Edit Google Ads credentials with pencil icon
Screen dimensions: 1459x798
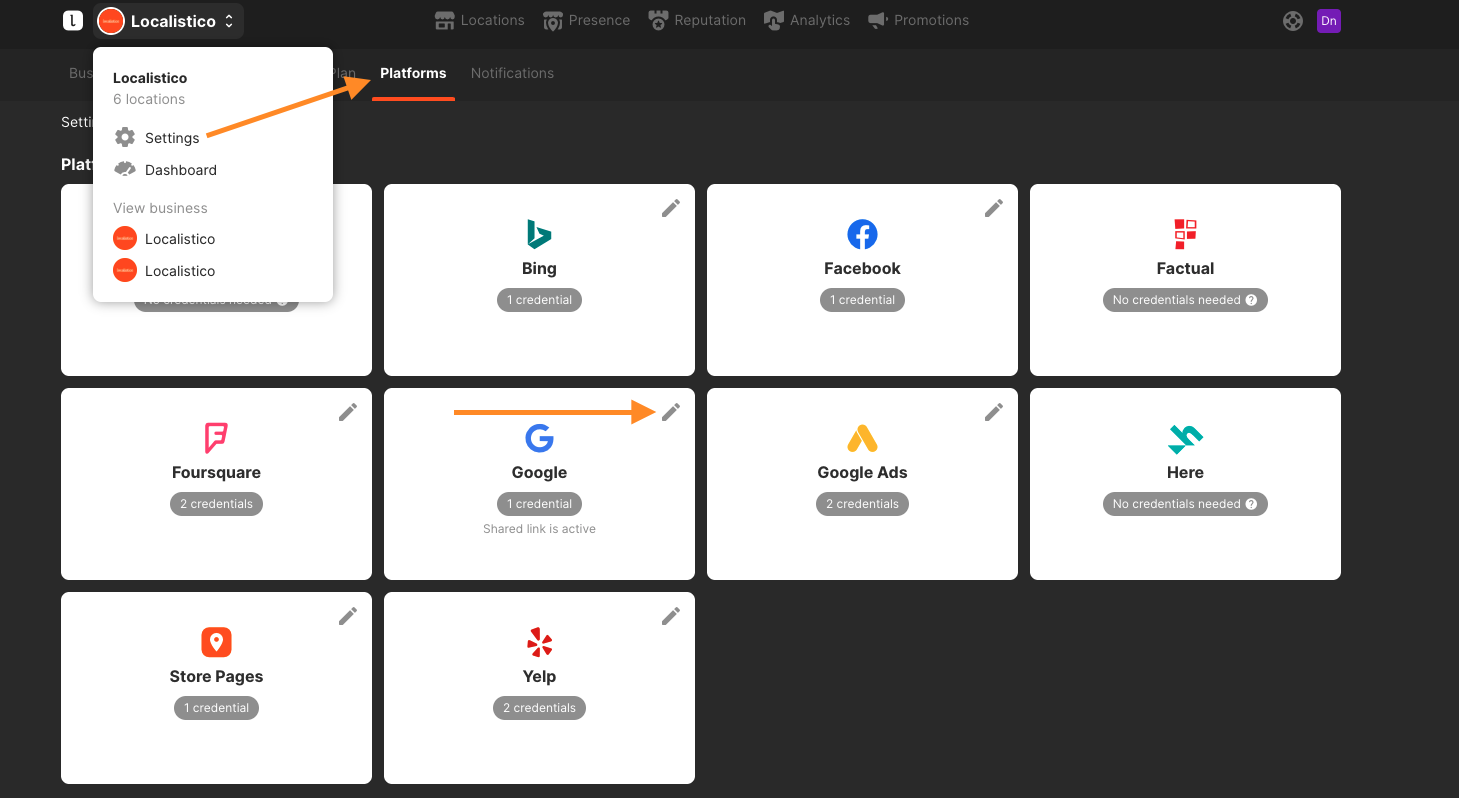[994, 411]
